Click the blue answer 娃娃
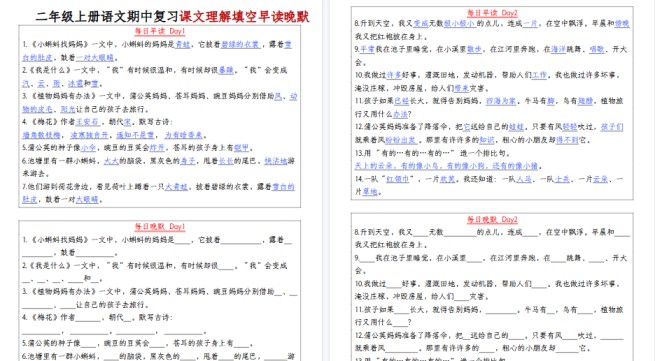 516,127
